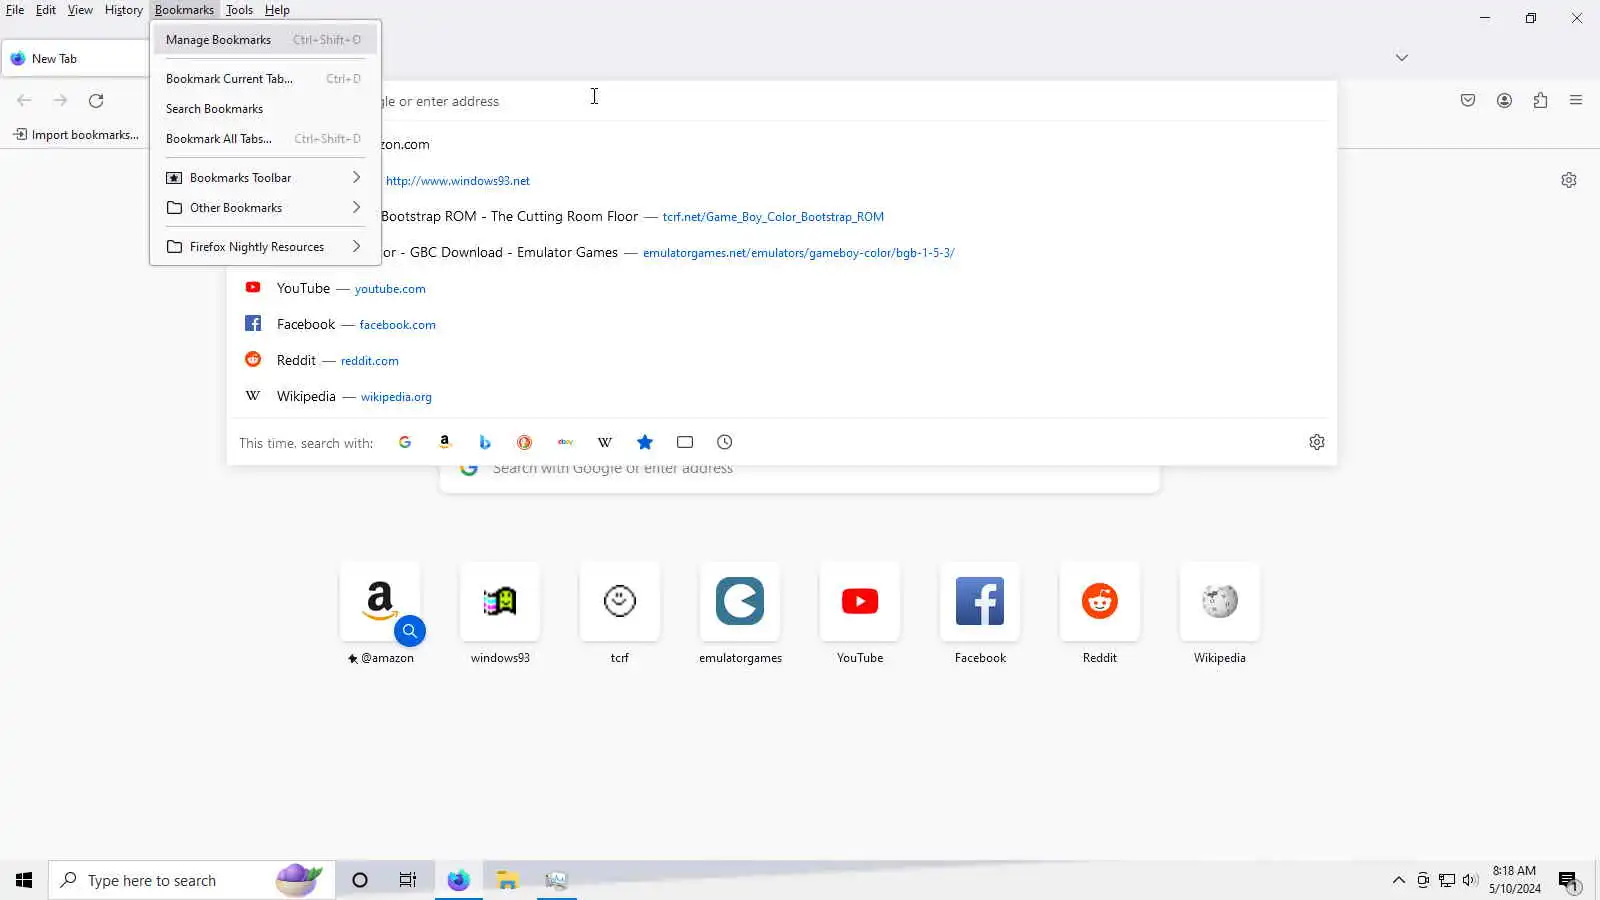Pick the YouTube suggestion in the address dropdown
The image size is (1600, 900).
click(782, 288)
